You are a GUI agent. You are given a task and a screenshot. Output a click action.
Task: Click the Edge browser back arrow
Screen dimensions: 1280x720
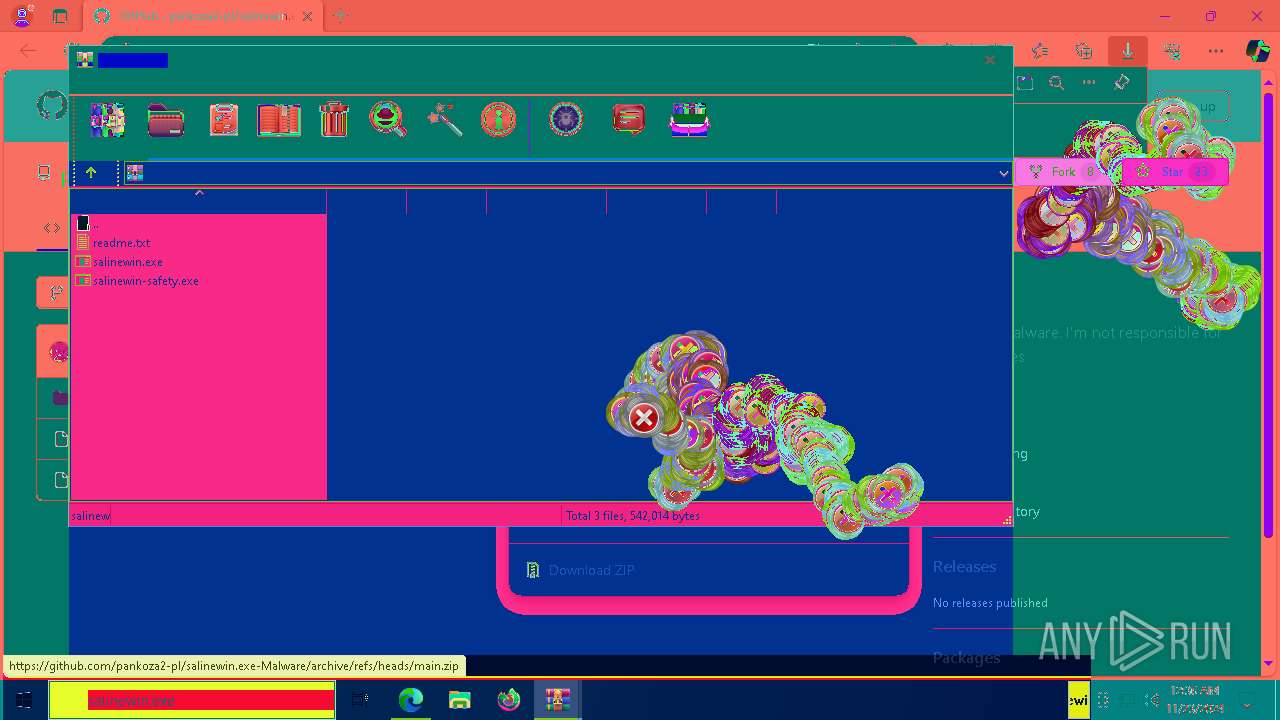coord(27,50)
